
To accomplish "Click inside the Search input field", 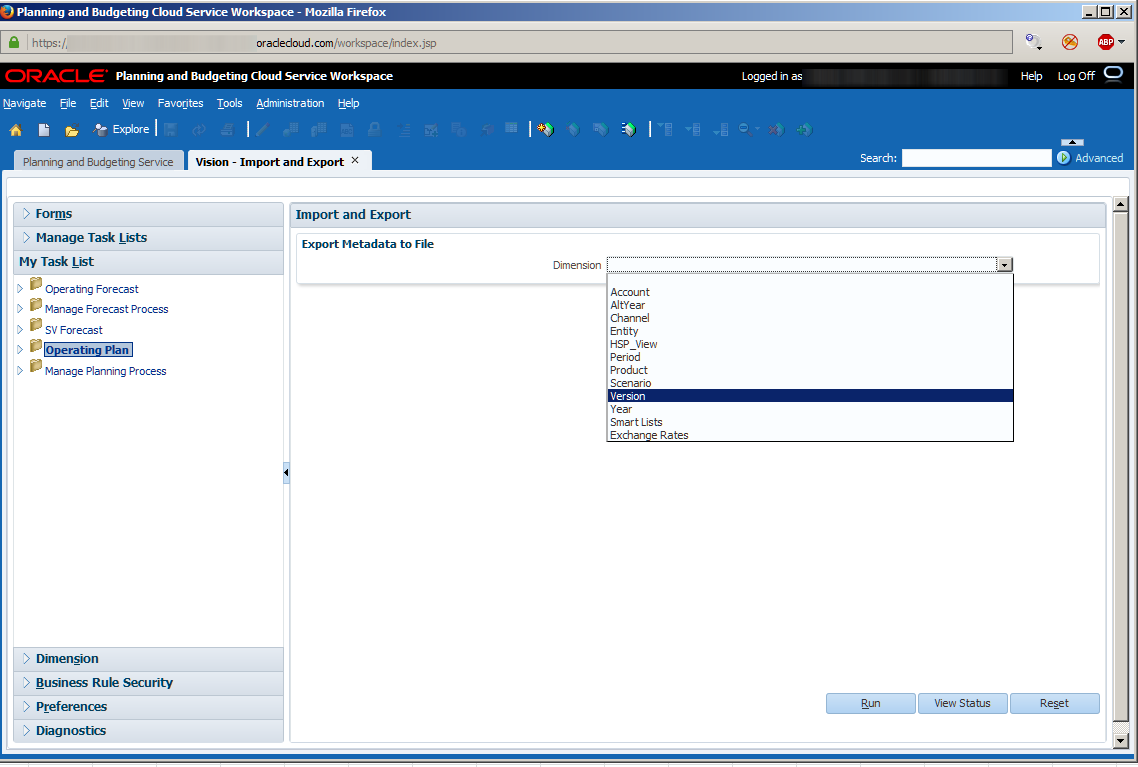I will pos(976,157).
